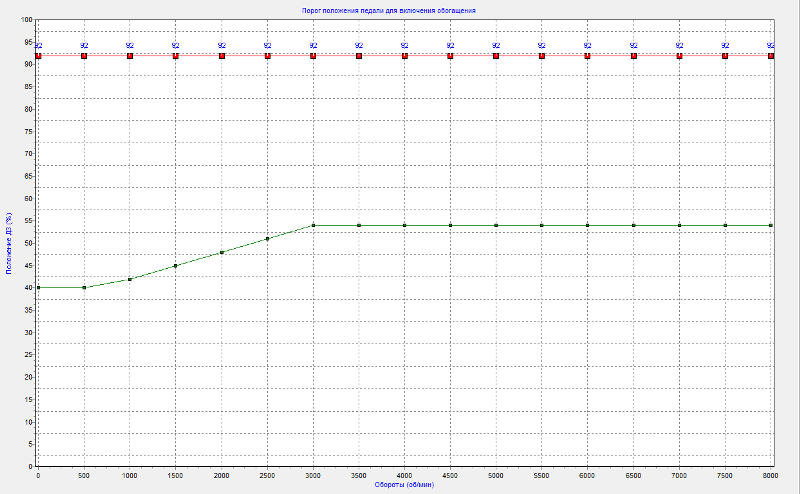
Task: Select the green curve point at 500 RPM
Action: click(84, 288)
